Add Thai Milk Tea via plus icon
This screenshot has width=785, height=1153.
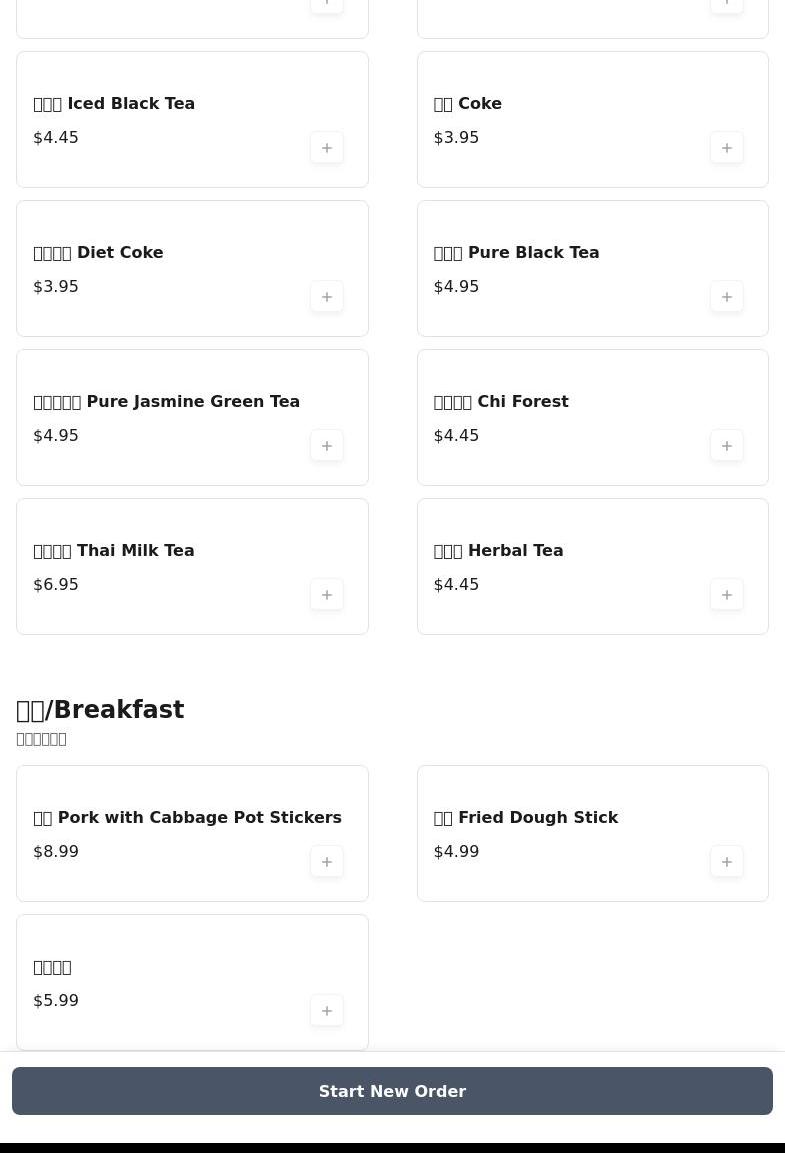(327, 595)
